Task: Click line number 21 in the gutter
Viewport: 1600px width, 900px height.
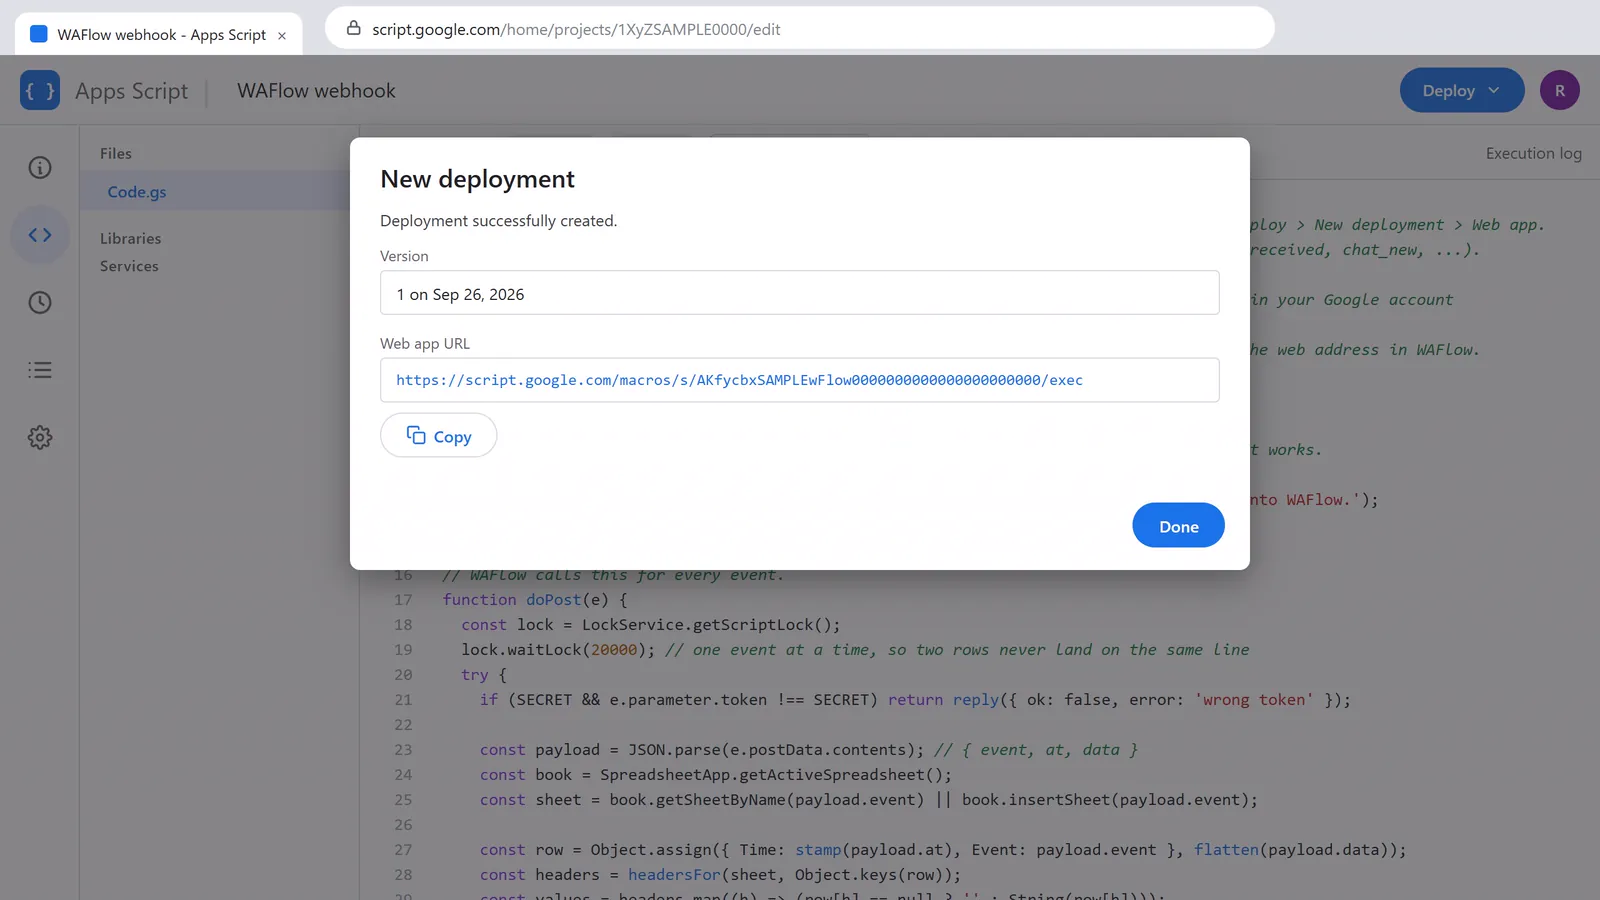Action: coord(403,700)
